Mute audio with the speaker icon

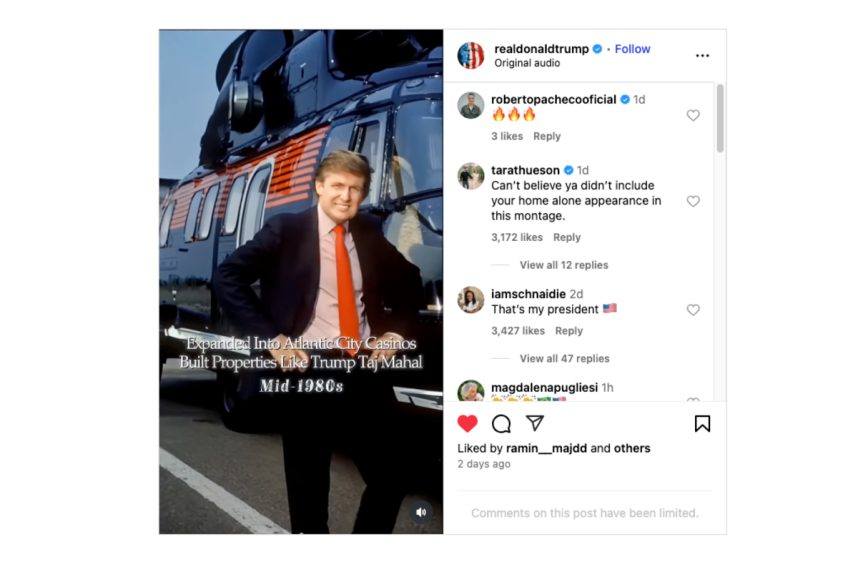click(421, 512)
